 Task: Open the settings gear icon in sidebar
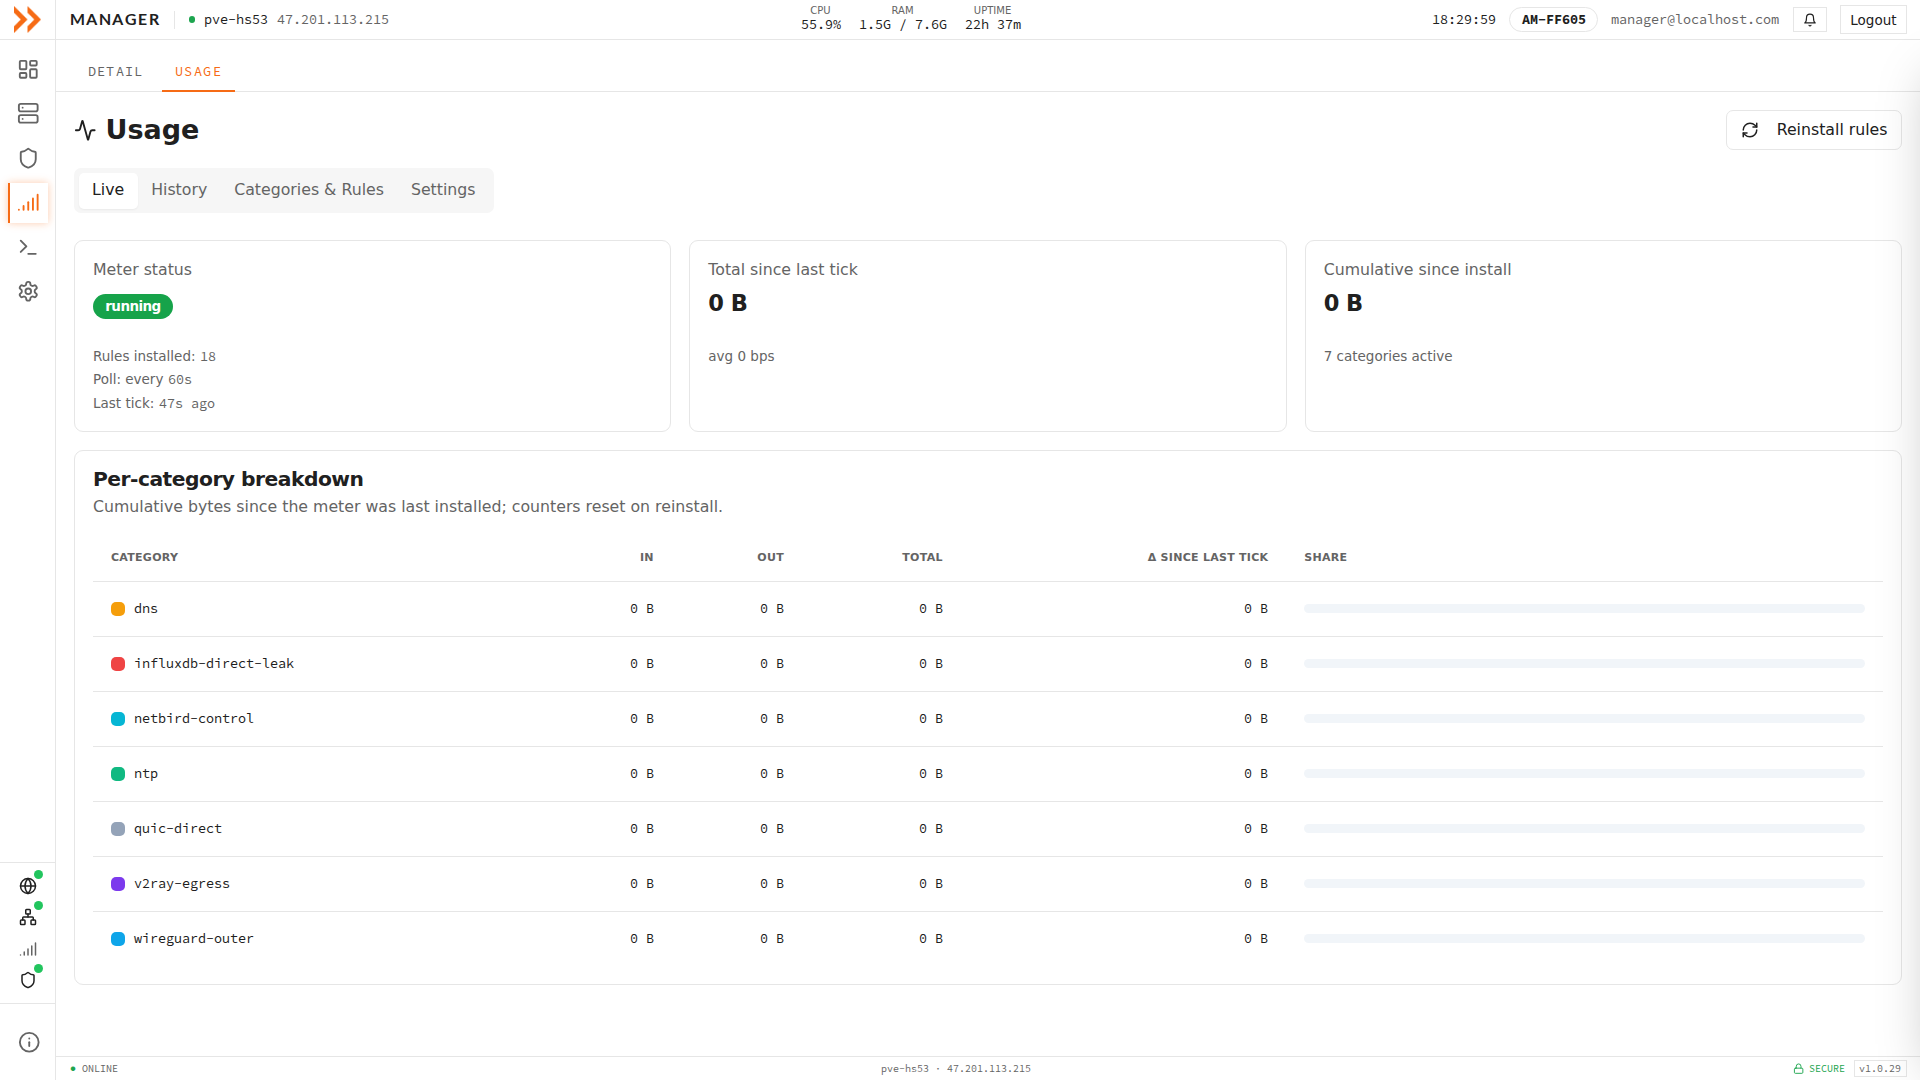click(28, 291)
